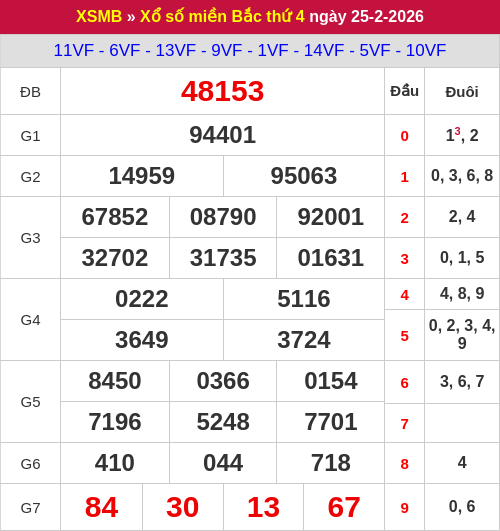Screen dimensions: 500x531
Task: Click the tail values '0, 3, 6, 8'
Action: pyautogui.click(x=462, y=175)
